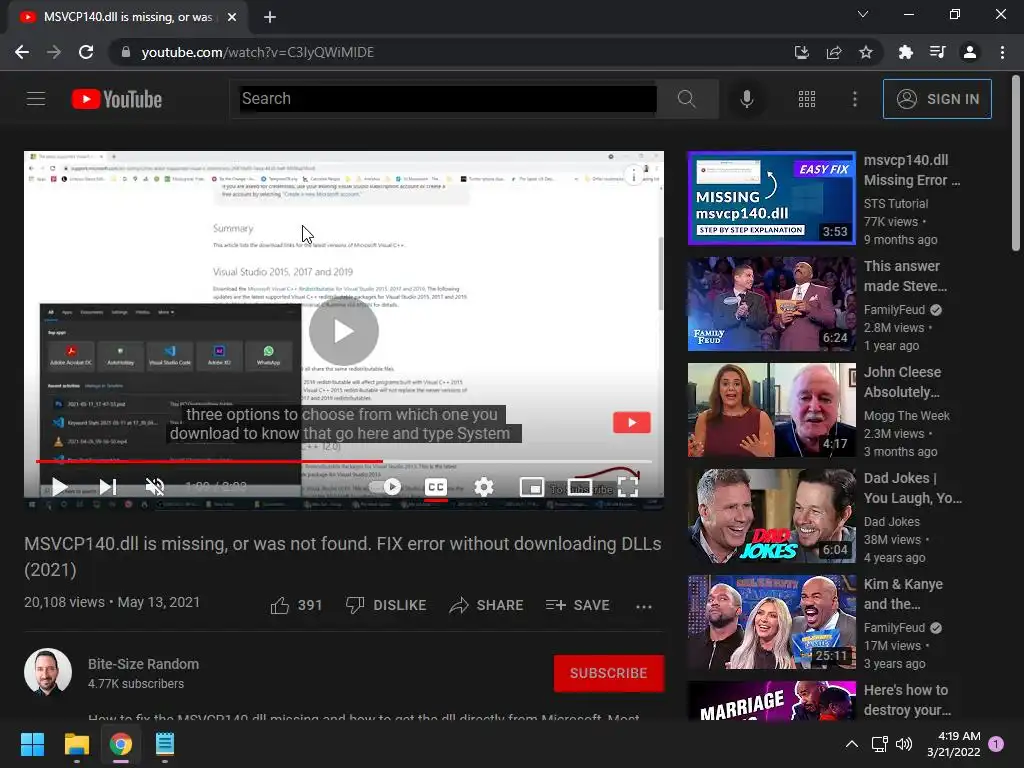Activate the miniplayer
Viewport: 1024px width, 768px height.
[x=532, y=487]
